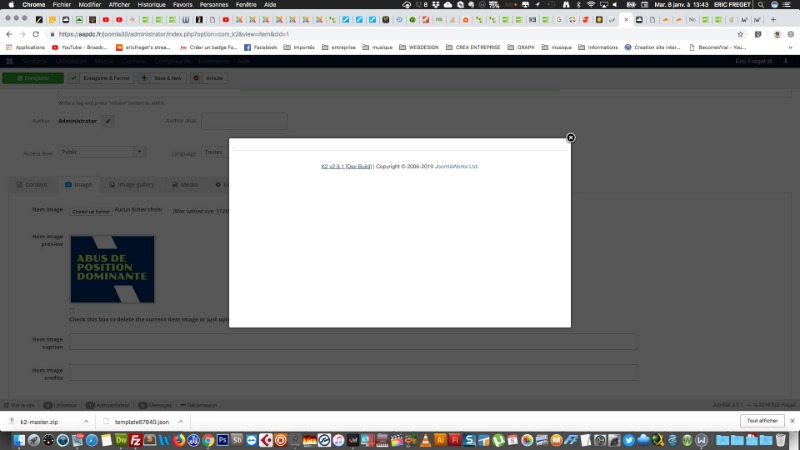Viewport: 800px width, 450px height.
Task: Click the browser back arrow
Action: tap(9, 34)
